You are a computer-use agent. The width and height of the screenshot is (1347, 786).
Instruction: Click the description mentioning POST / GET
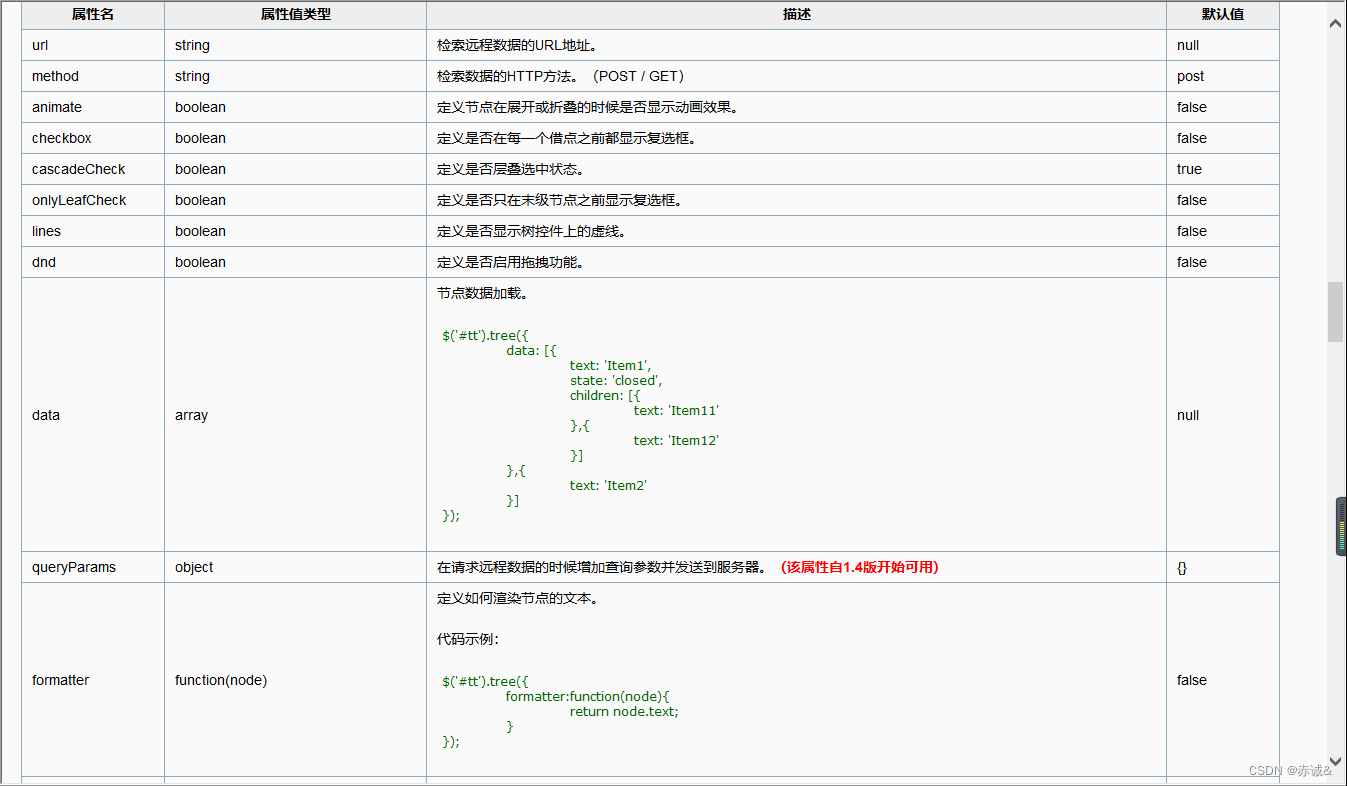tap(561, 76)
